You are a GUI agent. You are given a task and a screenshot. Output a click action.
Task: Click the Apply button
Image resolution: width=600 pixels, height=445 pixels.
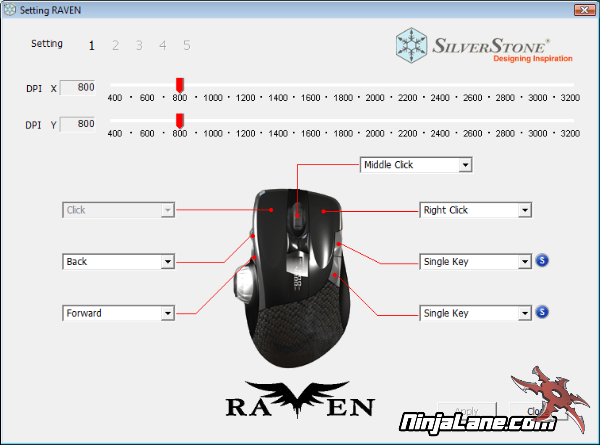pos(467,411)
